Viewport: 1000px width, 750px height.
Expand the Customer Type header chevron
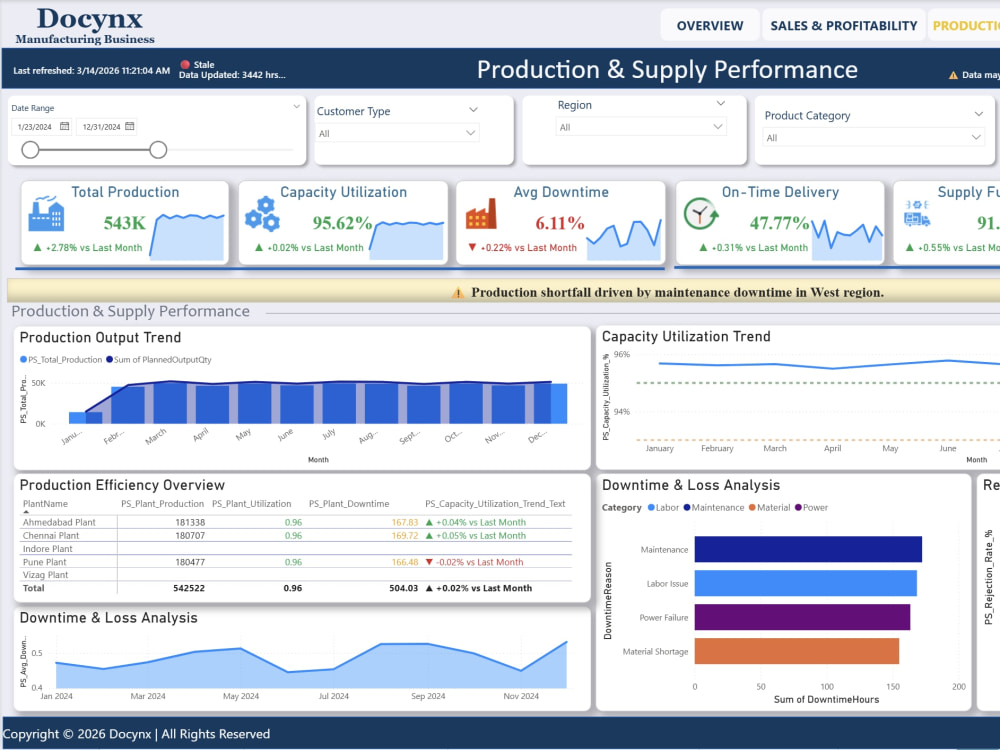(473, 110)
